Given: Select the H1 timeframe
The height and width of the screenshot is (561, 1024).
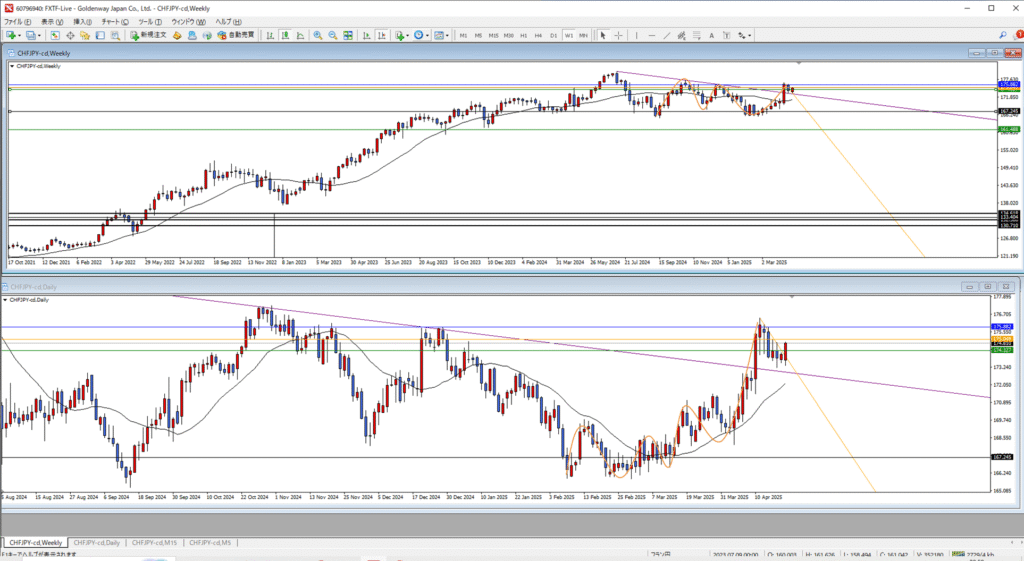Looking at the screenshot, I should pyautogui.click(x=524, y=35).
